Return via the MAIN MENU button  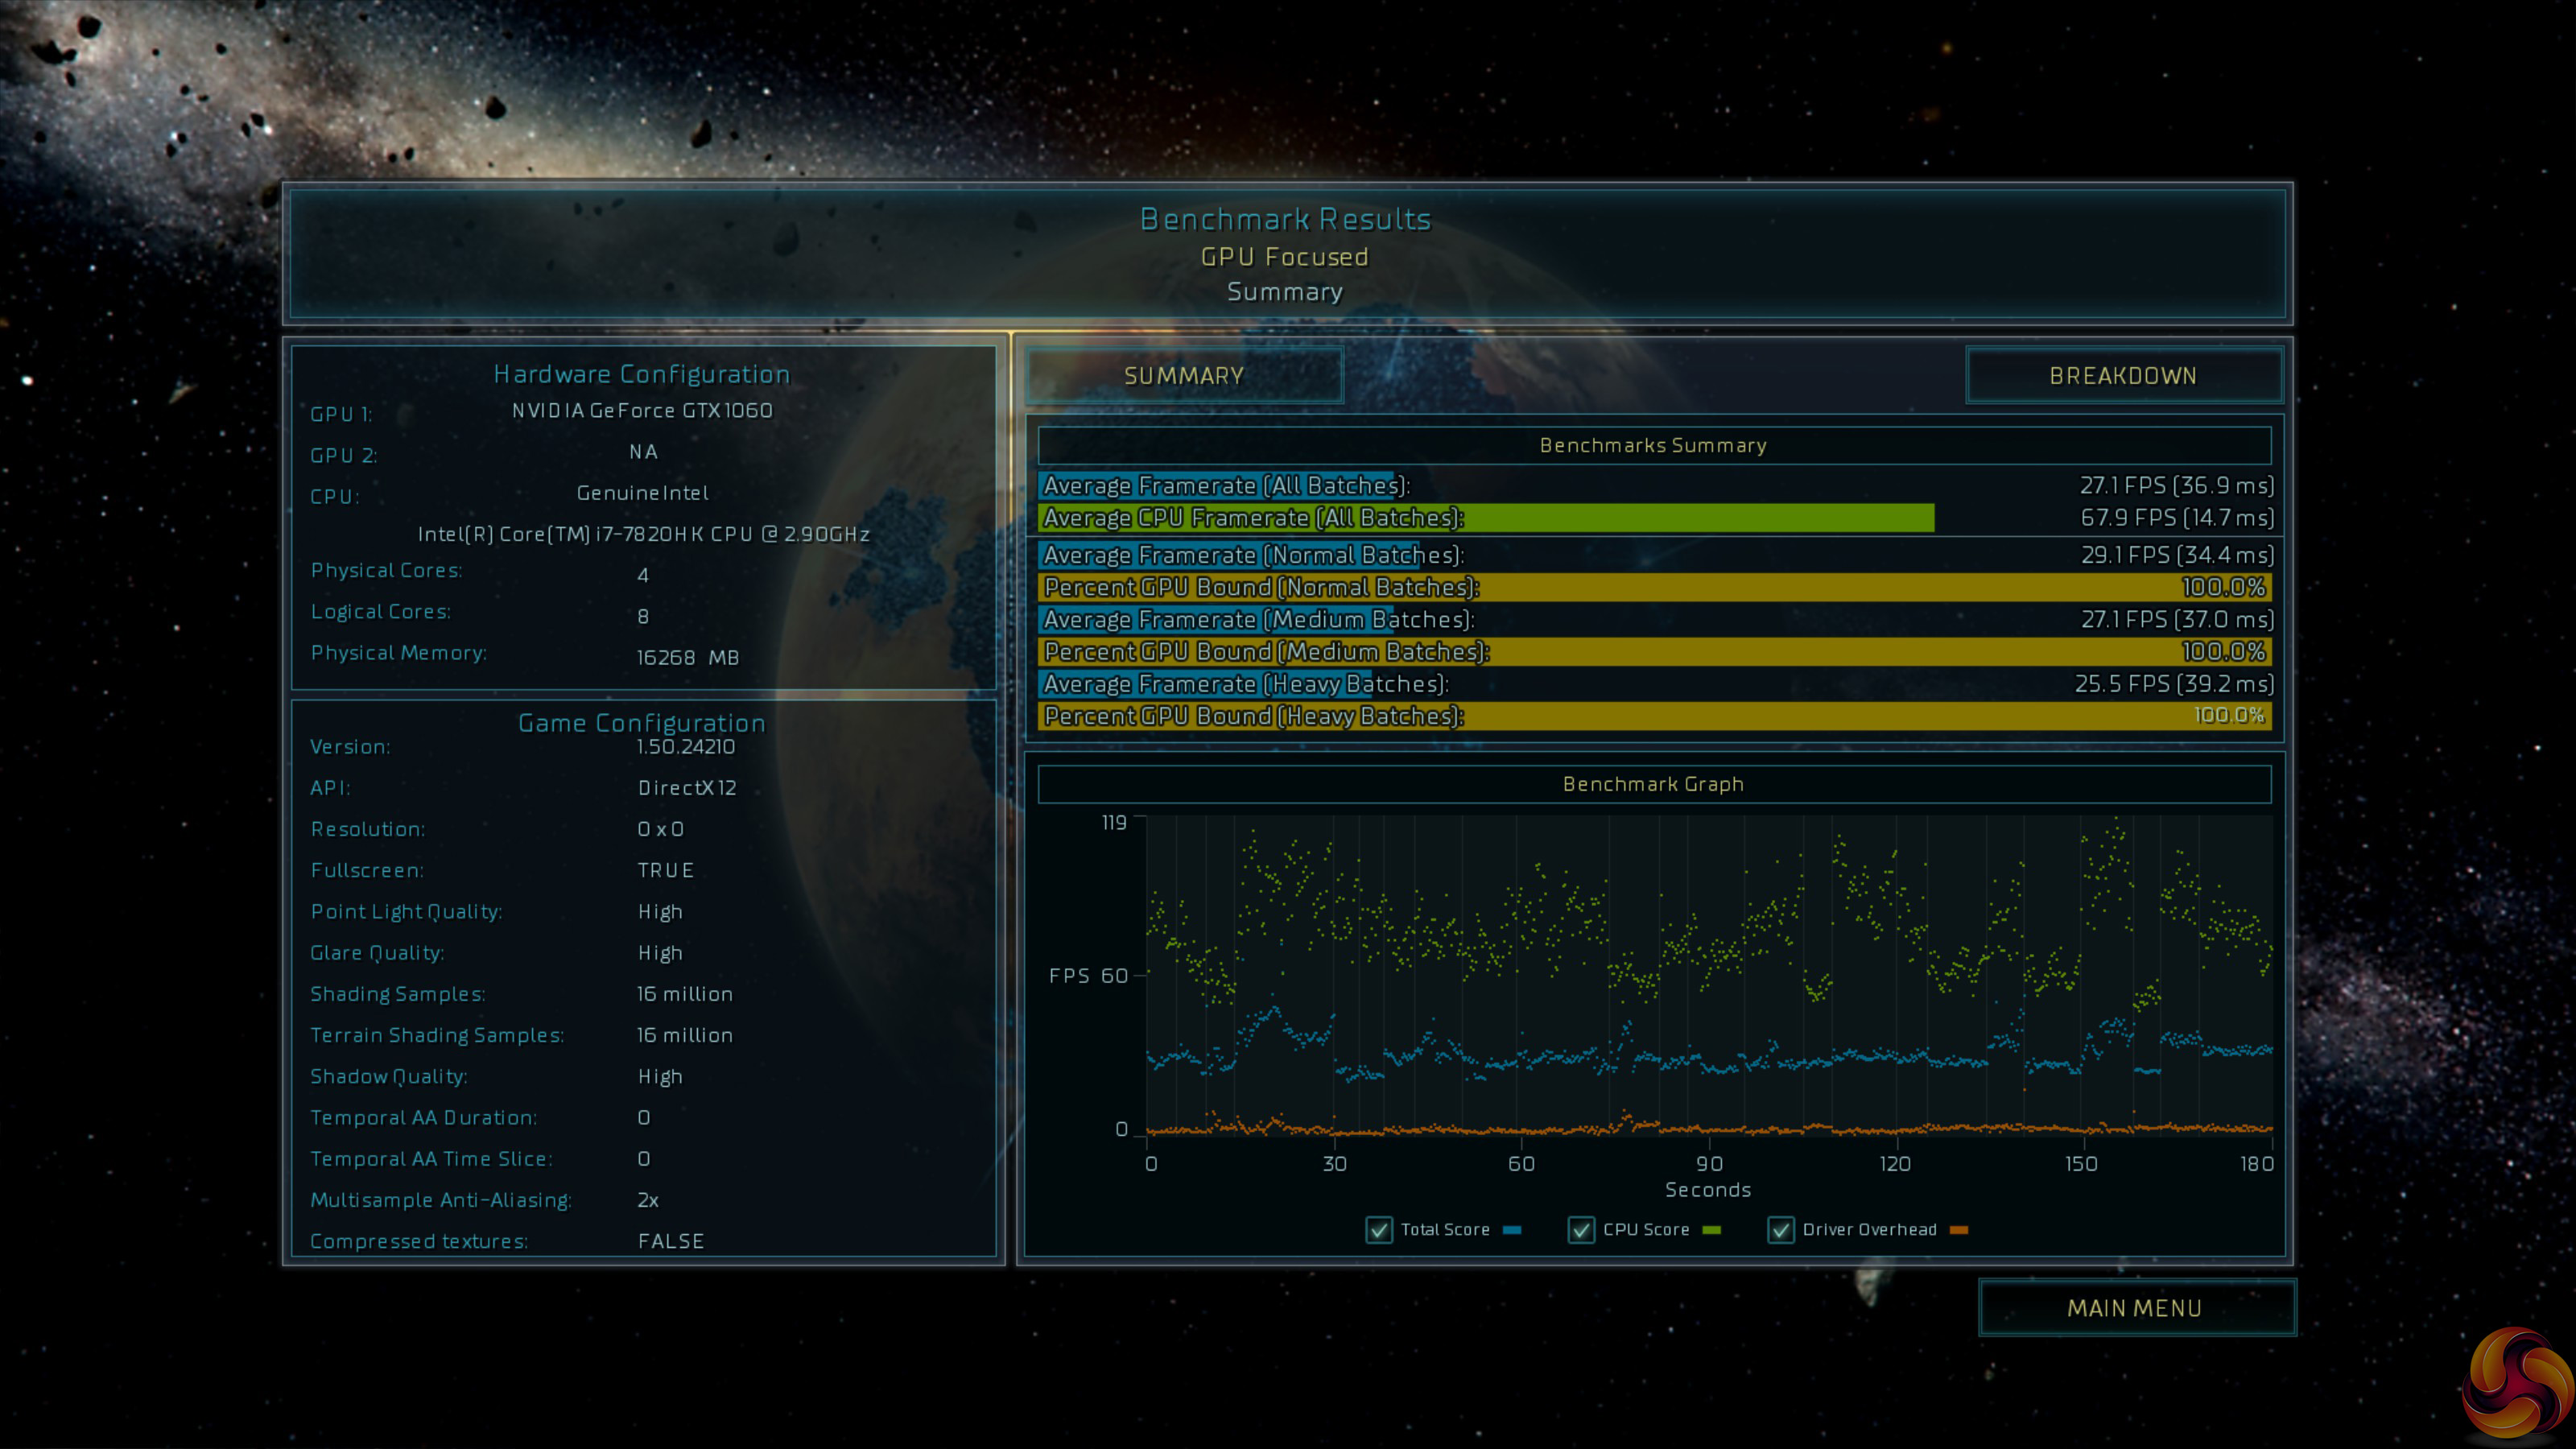pos(2135,1308)
